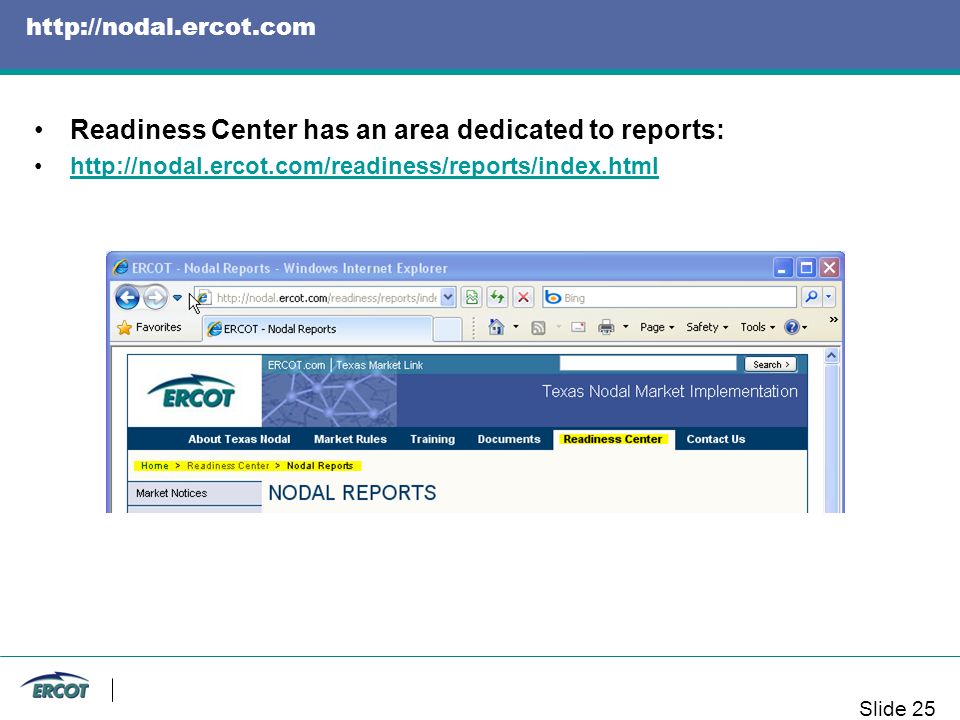
Task: Click the Texas Market Link link
Action: pyautogui.click(x=379, y=365)
